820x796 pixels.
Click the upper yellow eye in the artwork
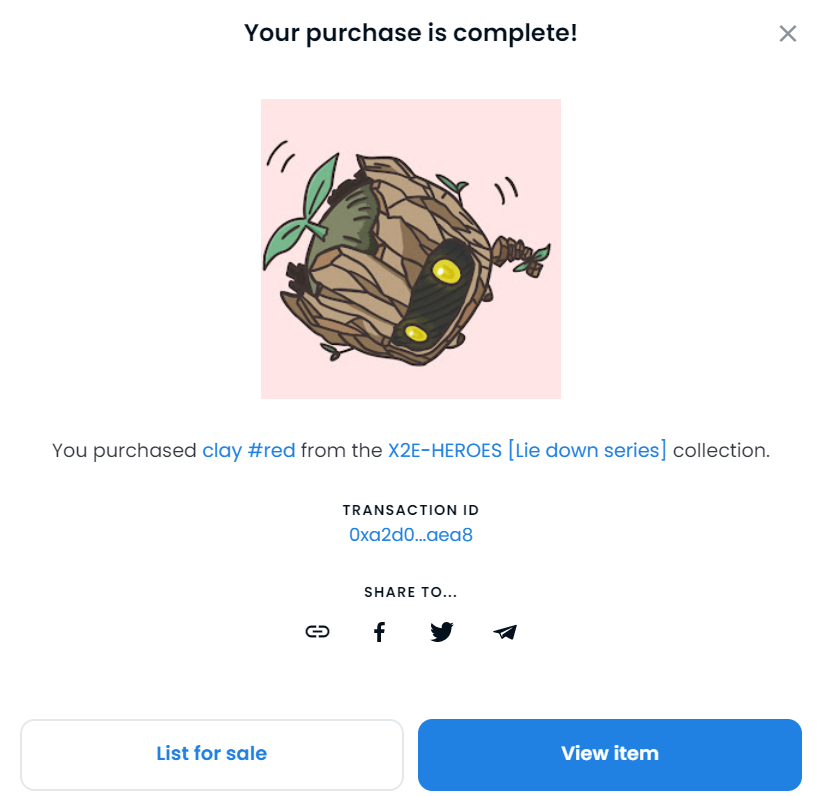pos(446,271)
